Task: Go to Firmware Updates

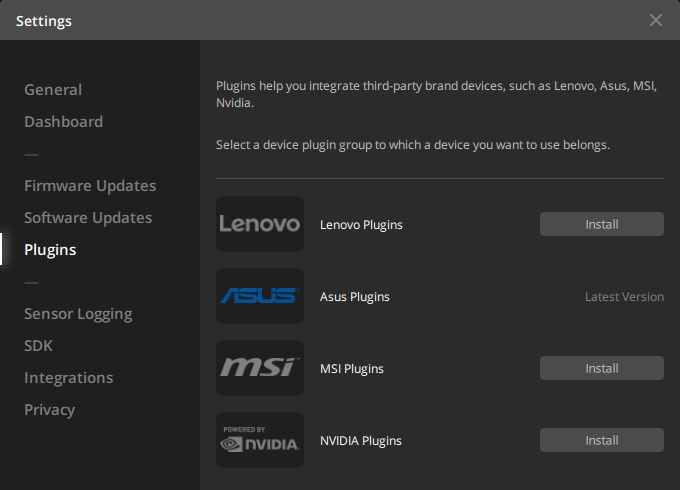Action: 90,186
